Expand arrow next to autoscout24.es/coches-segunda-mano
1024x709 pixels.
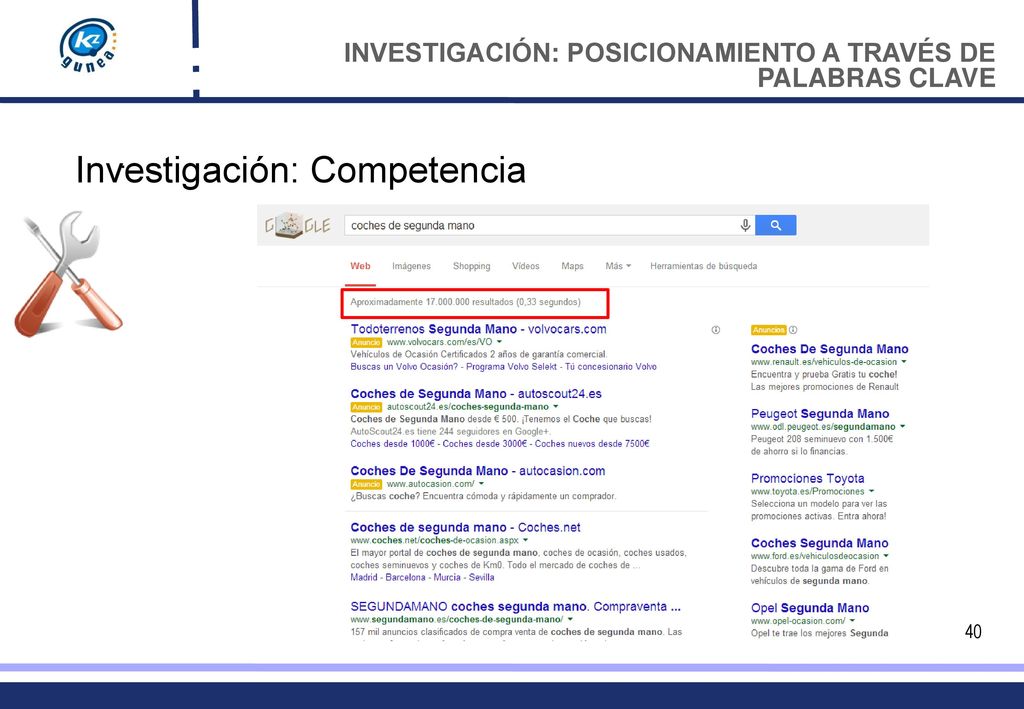[x=556, y=406]
